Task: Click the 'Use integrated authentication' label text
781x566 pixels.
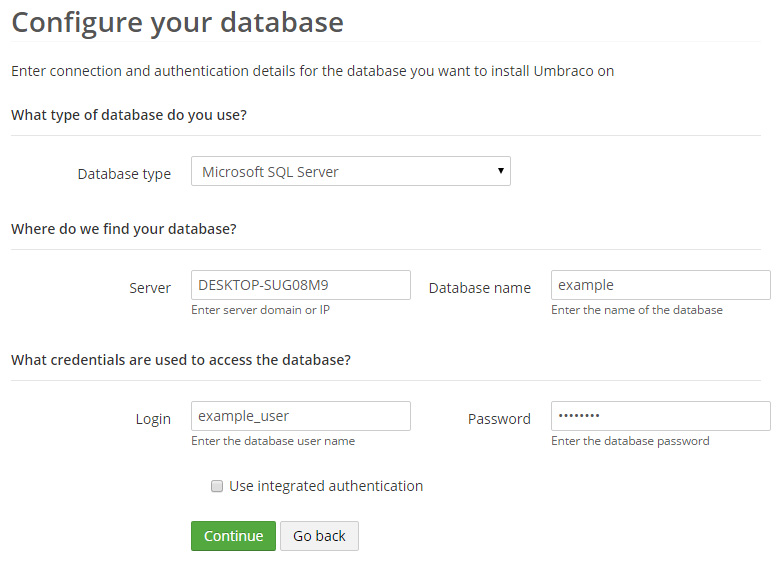Action: [x=326, y=486]
